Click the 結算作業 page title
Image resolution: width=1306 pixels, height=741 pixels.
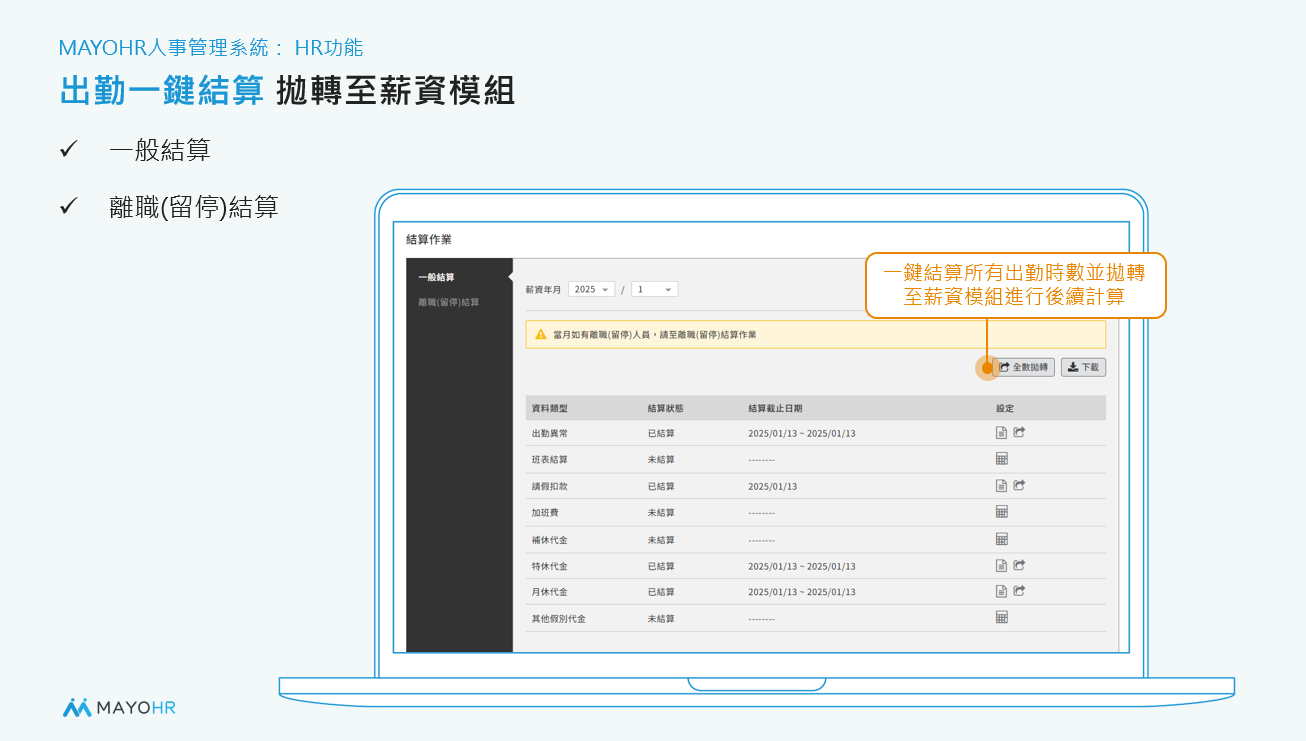[429, 240]
